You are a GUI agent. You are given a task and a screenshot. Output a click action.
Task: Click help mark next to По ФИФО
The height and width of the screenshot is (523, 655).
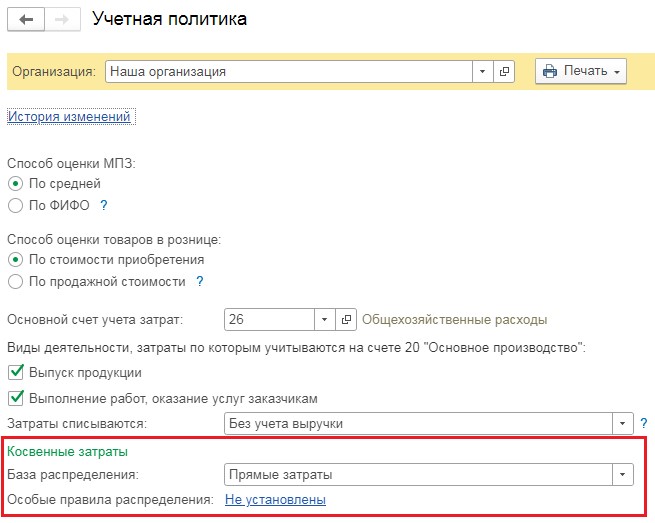pyautogui.click(x=103, y=205)
